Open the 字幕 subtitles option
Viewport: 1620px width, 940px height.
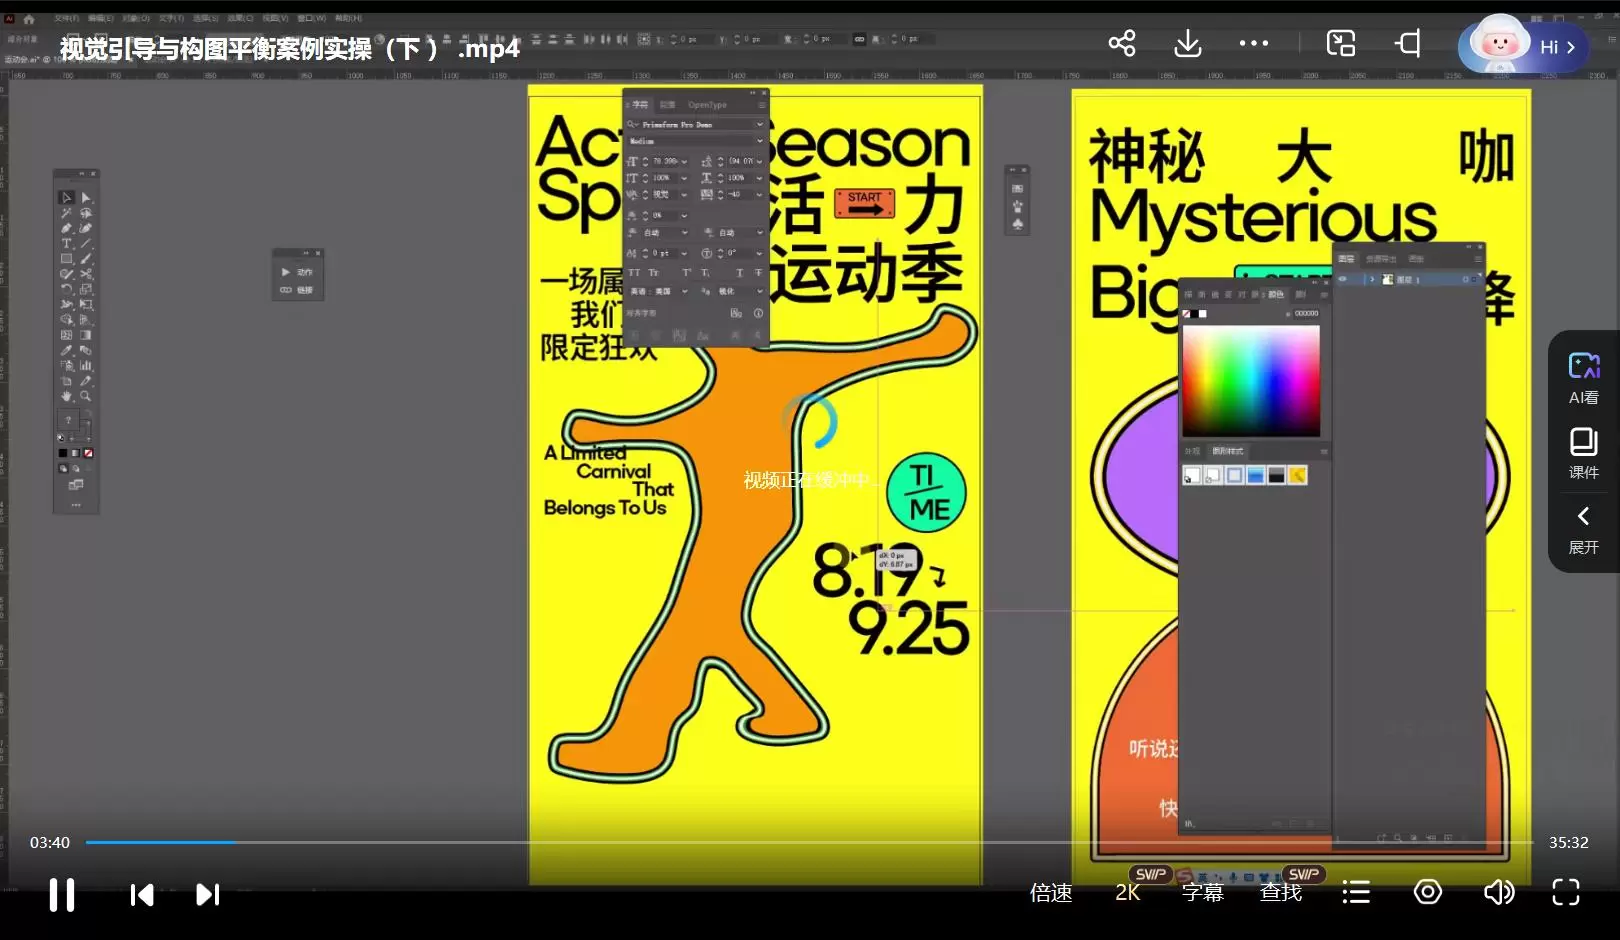tap(1203, 892)
